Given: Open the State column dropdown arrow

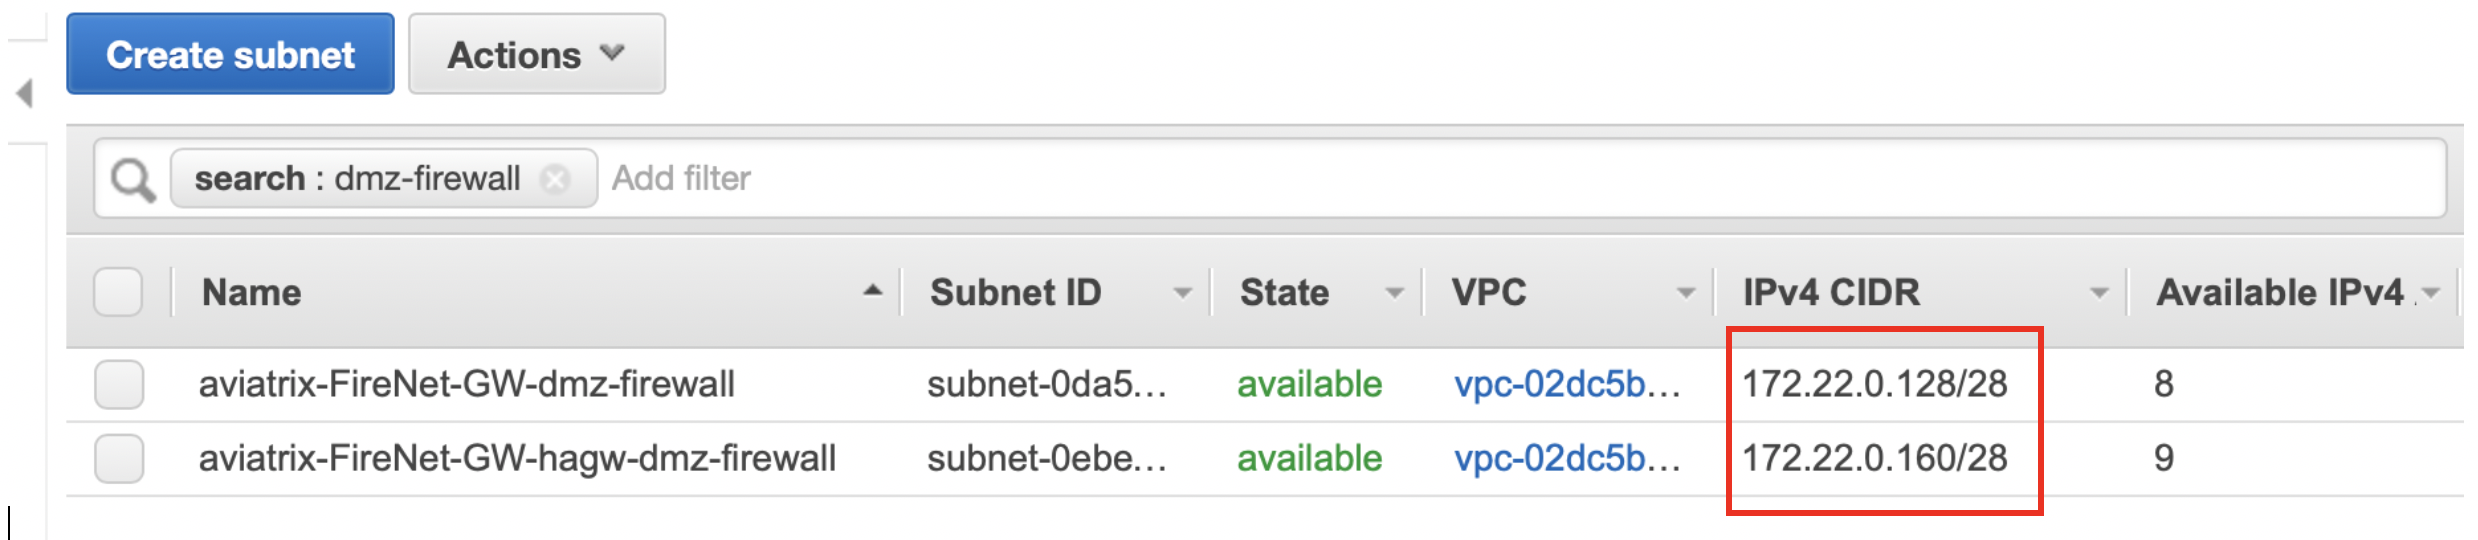Looking at the screenshot, I should pyautogui.click(x=1394, y=293).
